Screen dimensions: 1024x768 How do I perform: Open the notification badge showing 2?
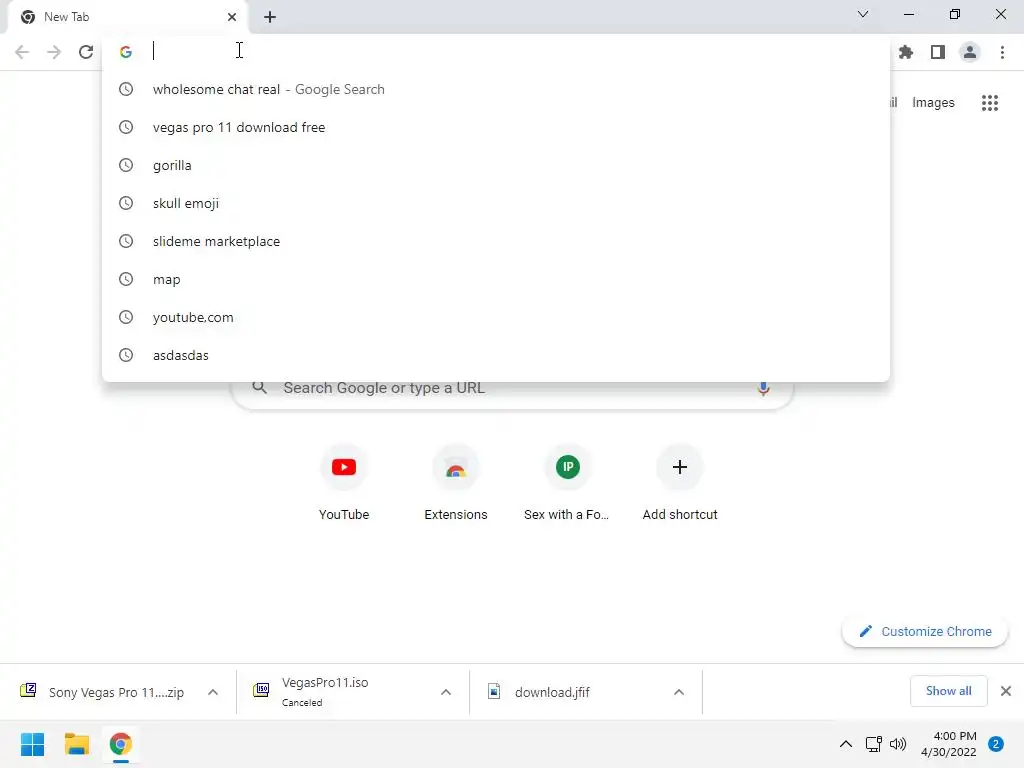(x=996, y=744)
